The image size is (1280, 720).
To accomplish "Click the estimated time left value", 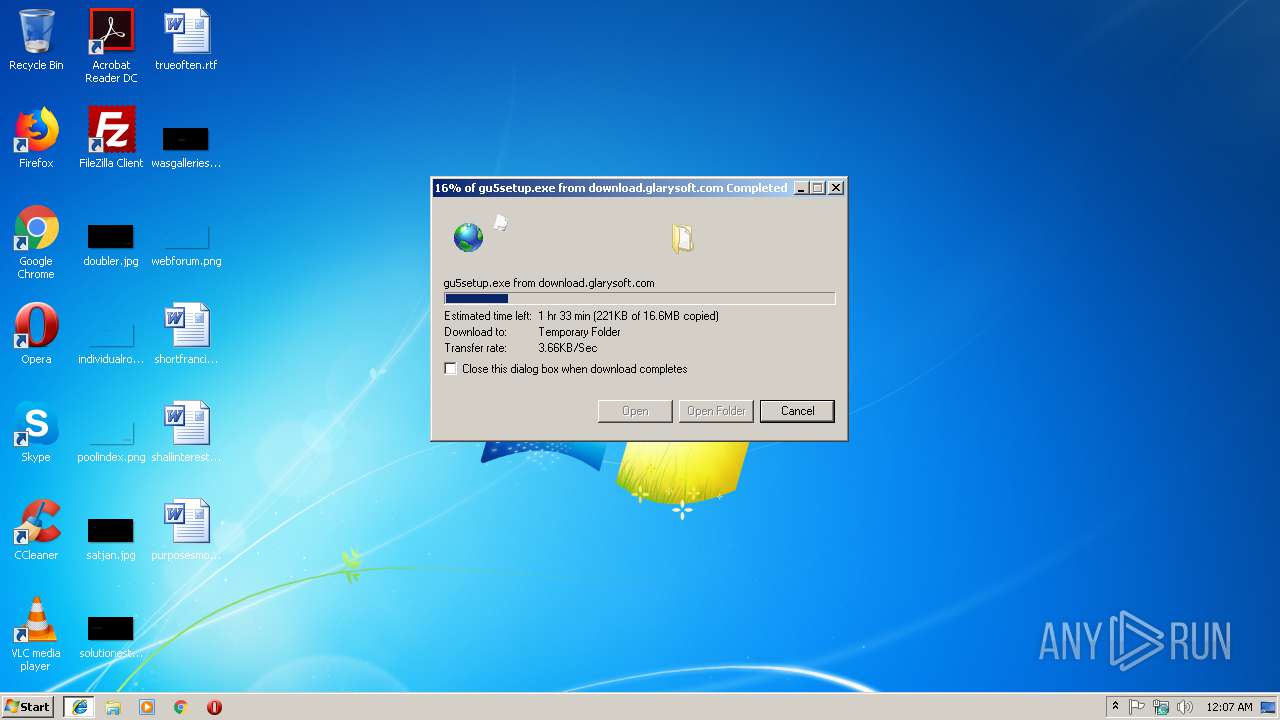I will pyautogui.click(x=629, y=316).
